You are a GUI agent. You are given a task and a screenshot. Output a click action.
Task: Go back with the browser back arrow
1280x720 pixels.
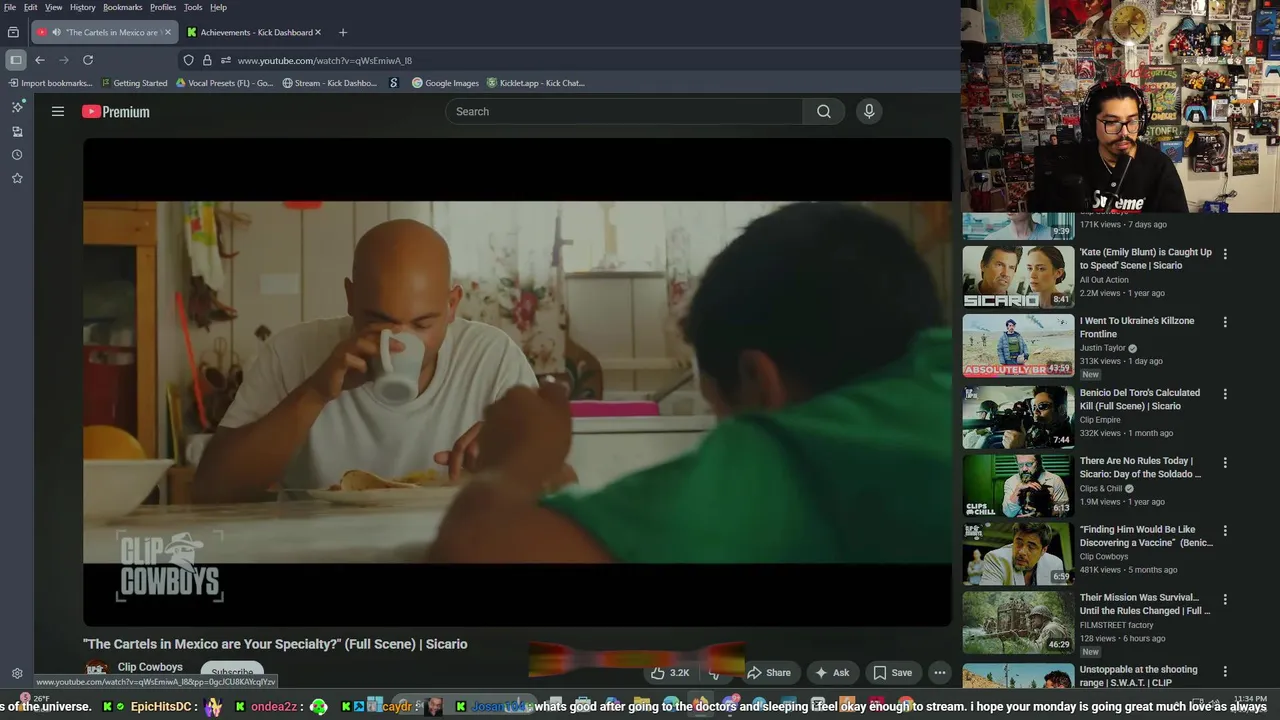click(40, 60)
